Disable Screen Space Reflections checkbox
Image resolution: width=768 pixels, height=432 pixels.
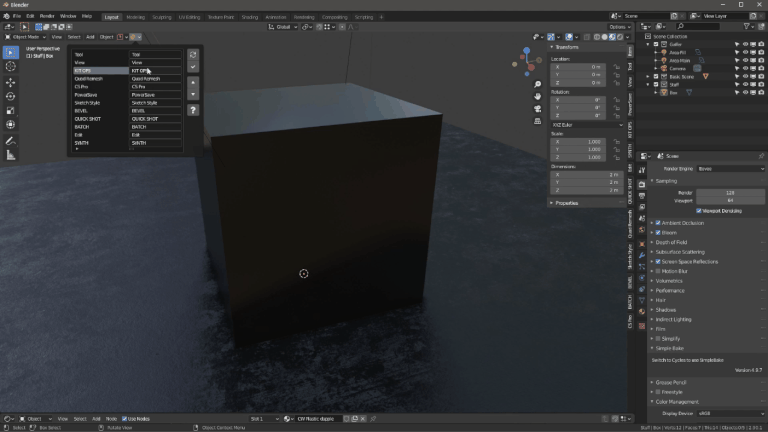click(x=658, y=262)
